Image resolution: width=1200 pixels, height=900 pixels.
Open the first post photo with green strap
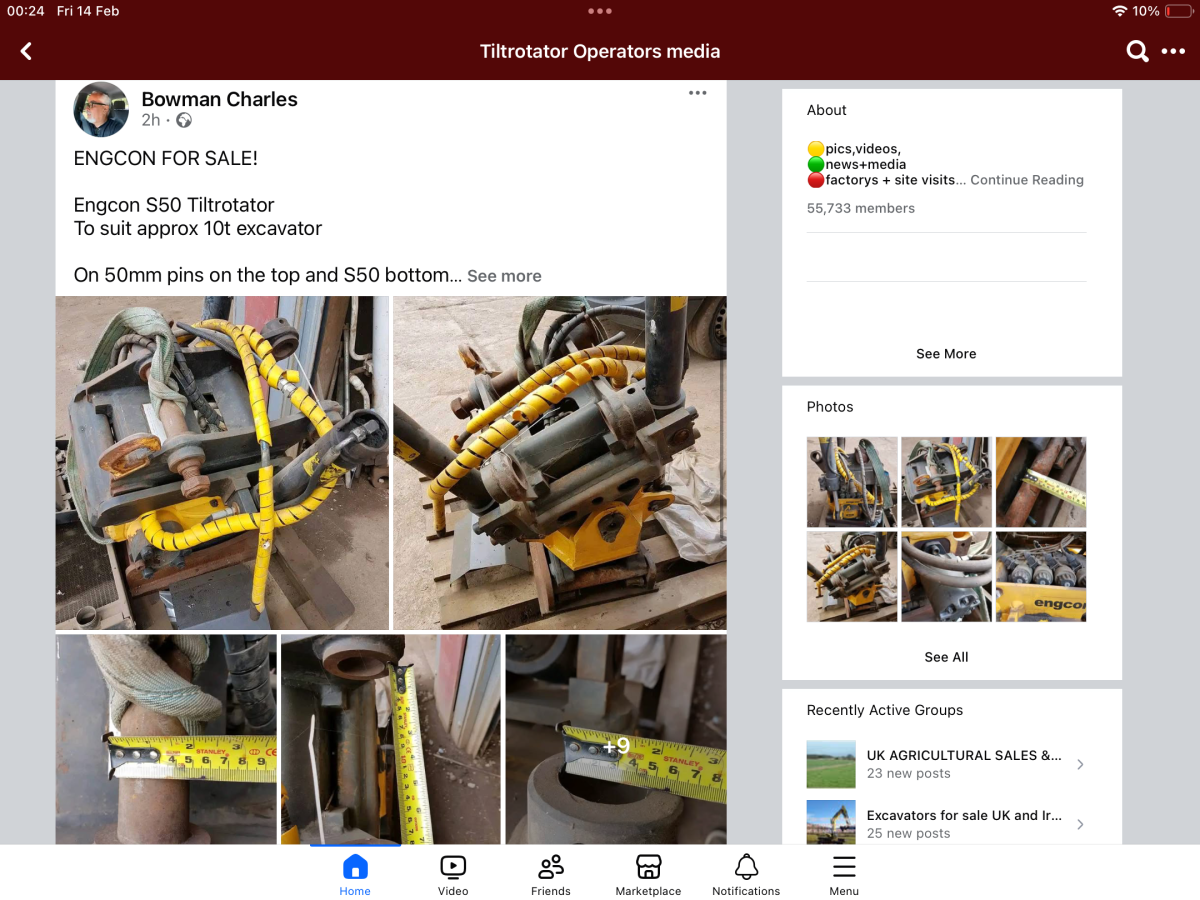pyautogui.click(x=222, y=463)
